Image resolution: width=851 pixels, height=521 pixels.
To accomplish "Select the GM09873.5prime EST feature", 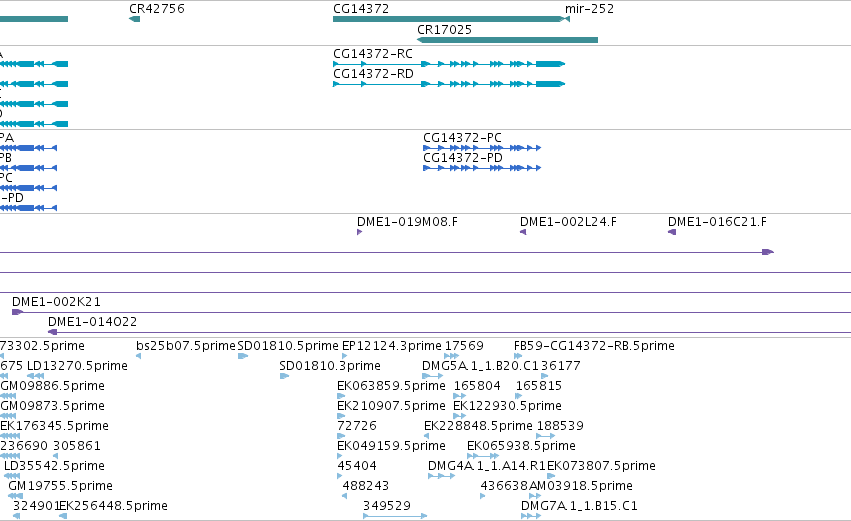I will pyautogui.click(x=8, y=416).
